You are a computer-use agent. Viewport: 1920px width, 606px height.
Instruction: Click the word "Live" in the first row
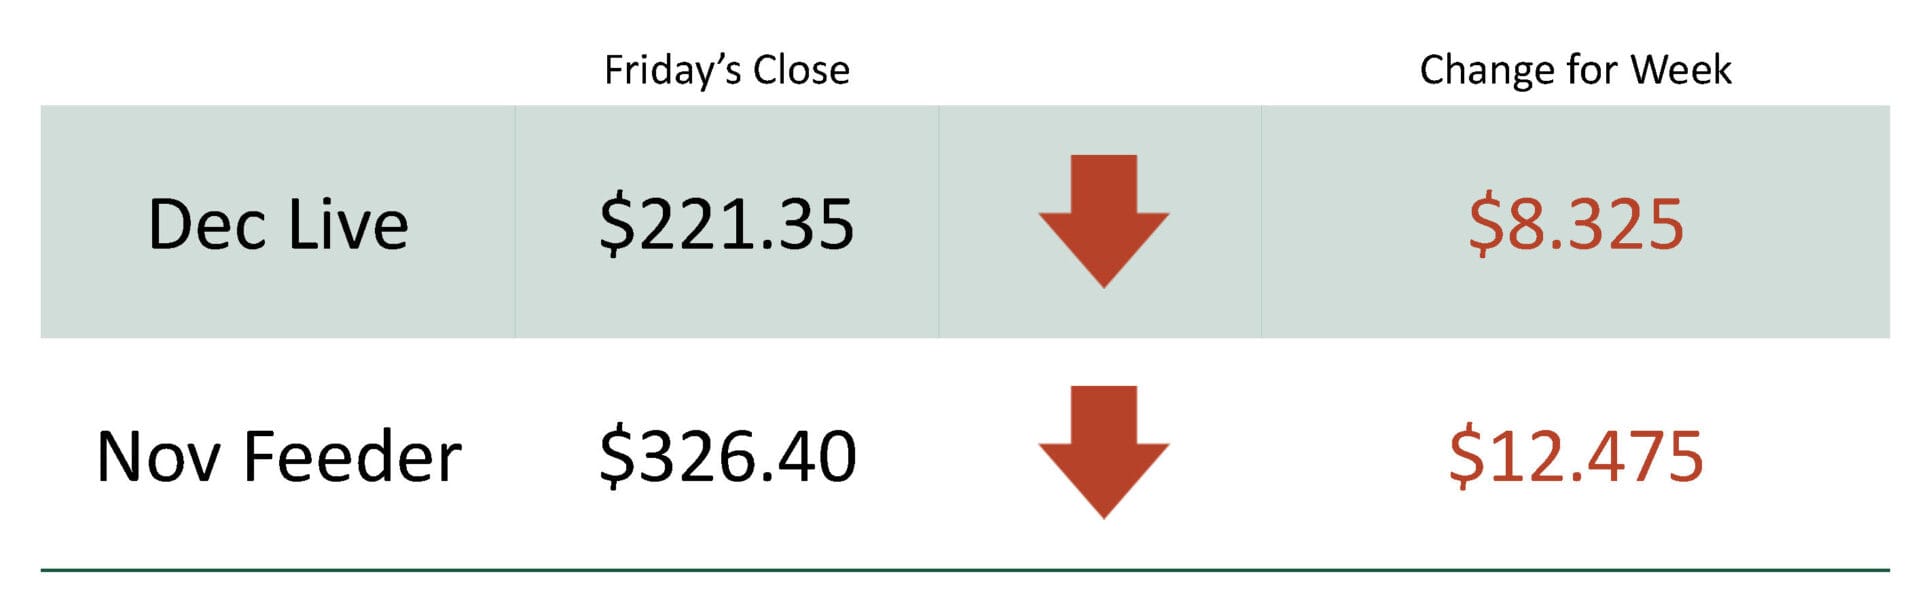pyautogui.click(x=348, y=224)
